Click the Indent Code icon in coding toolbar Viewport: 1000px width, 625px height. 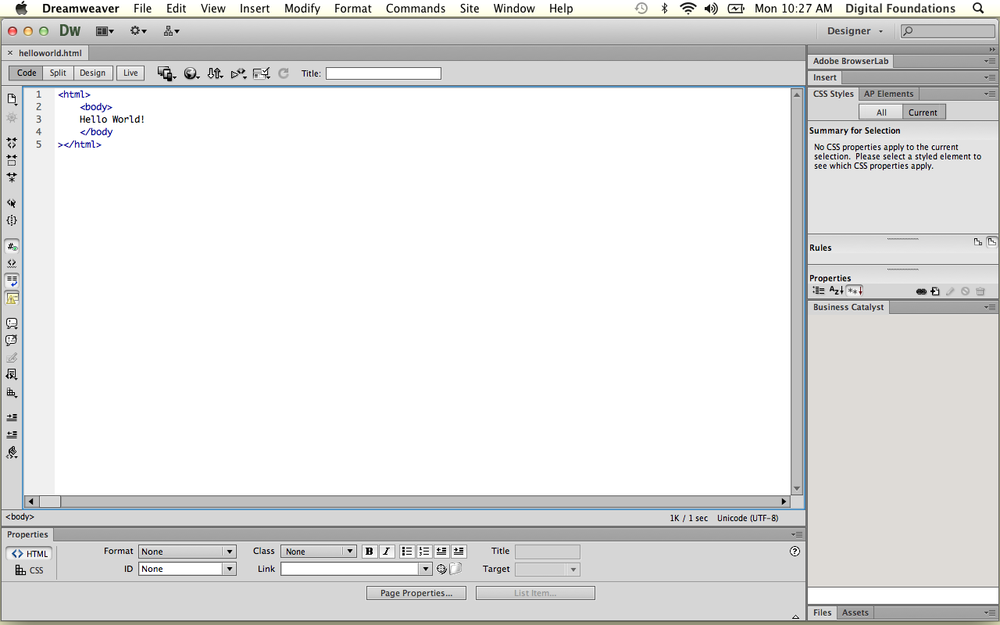12,417
